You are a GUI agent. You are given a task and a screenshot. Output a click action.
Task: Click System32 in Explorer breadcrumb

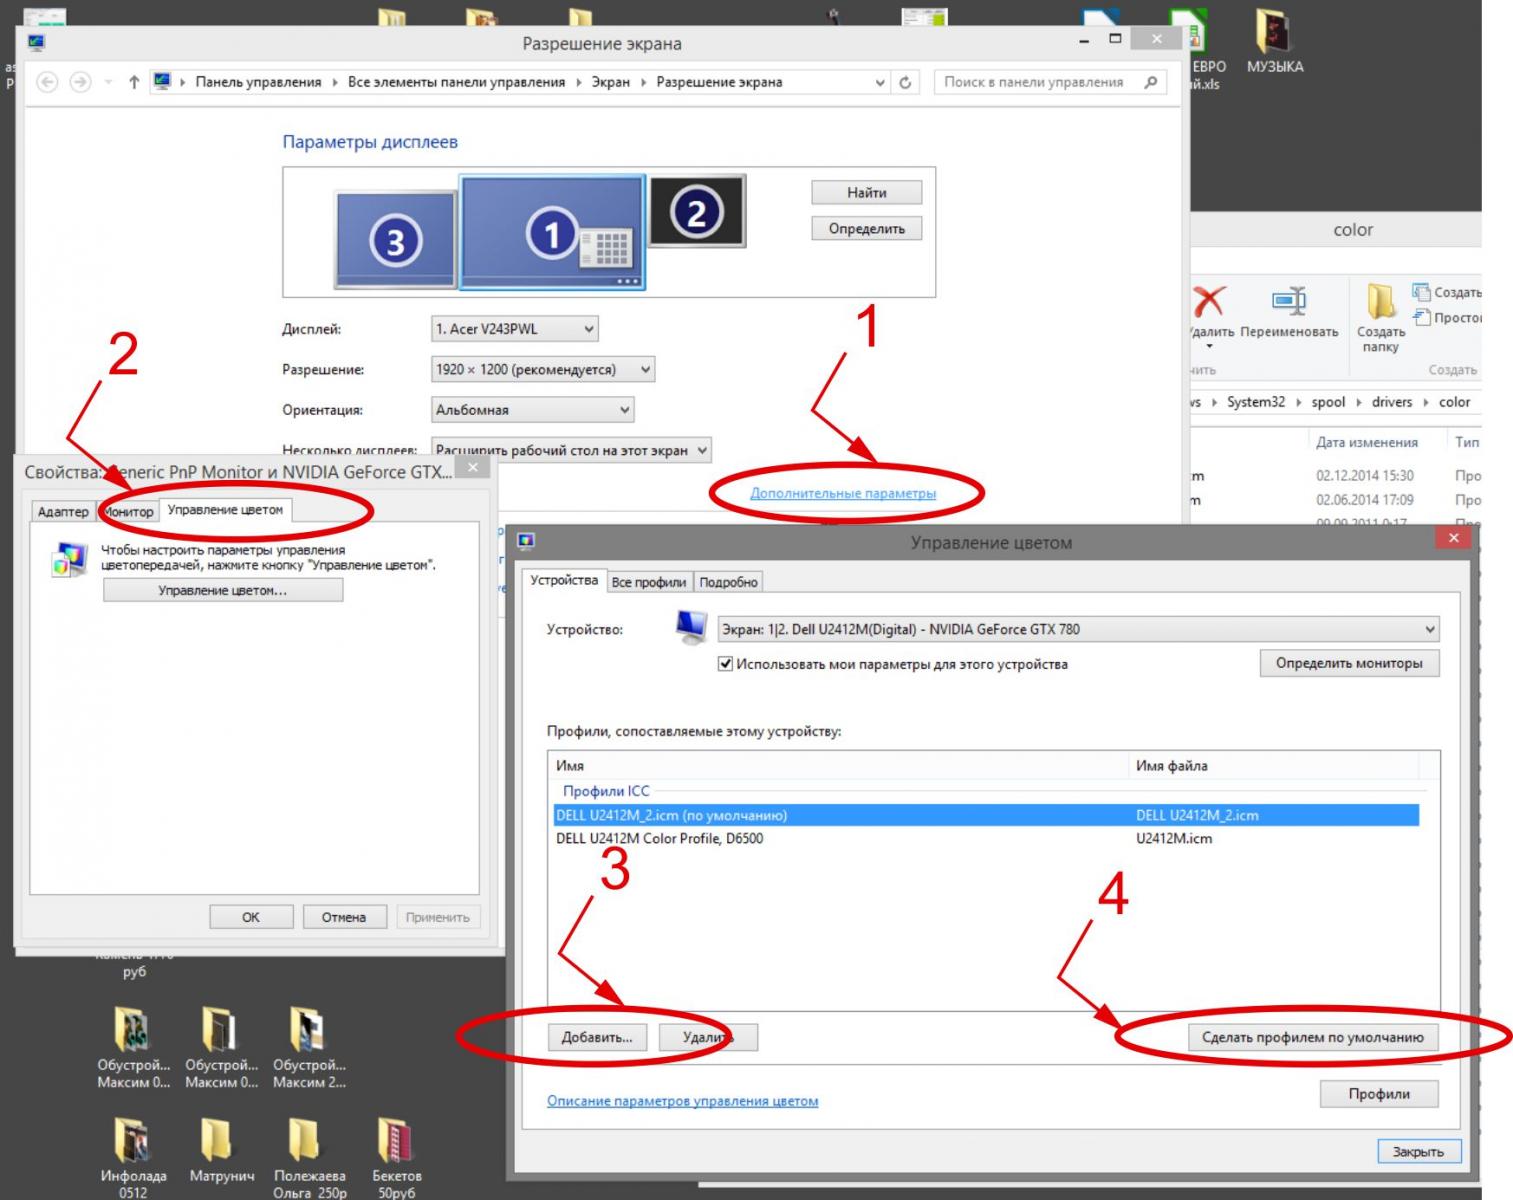point(1256,402)
